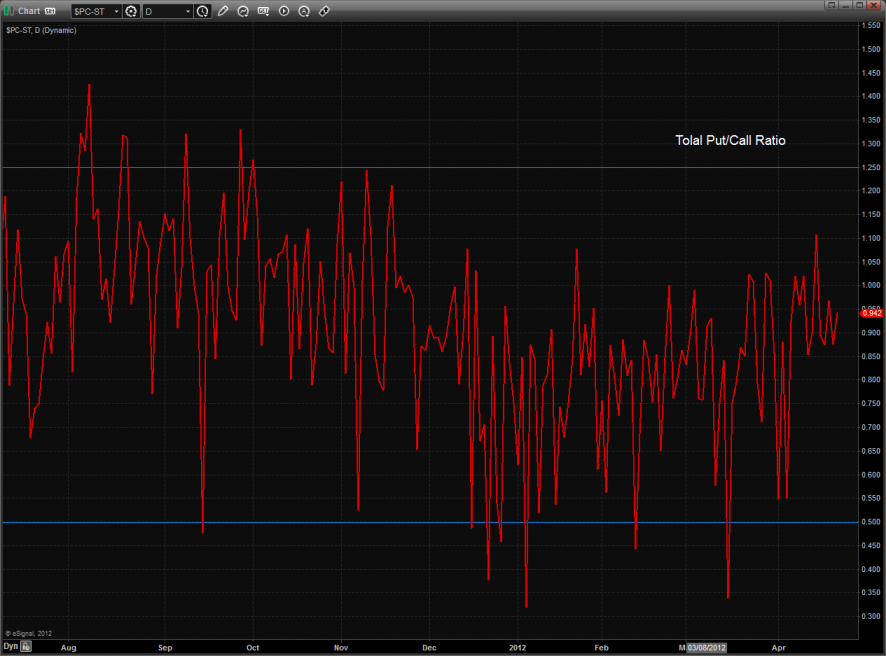The width and height of the screenshot is (886, 656).
Task: Click the Dyn button at bottom left
Action: [10, 647]
